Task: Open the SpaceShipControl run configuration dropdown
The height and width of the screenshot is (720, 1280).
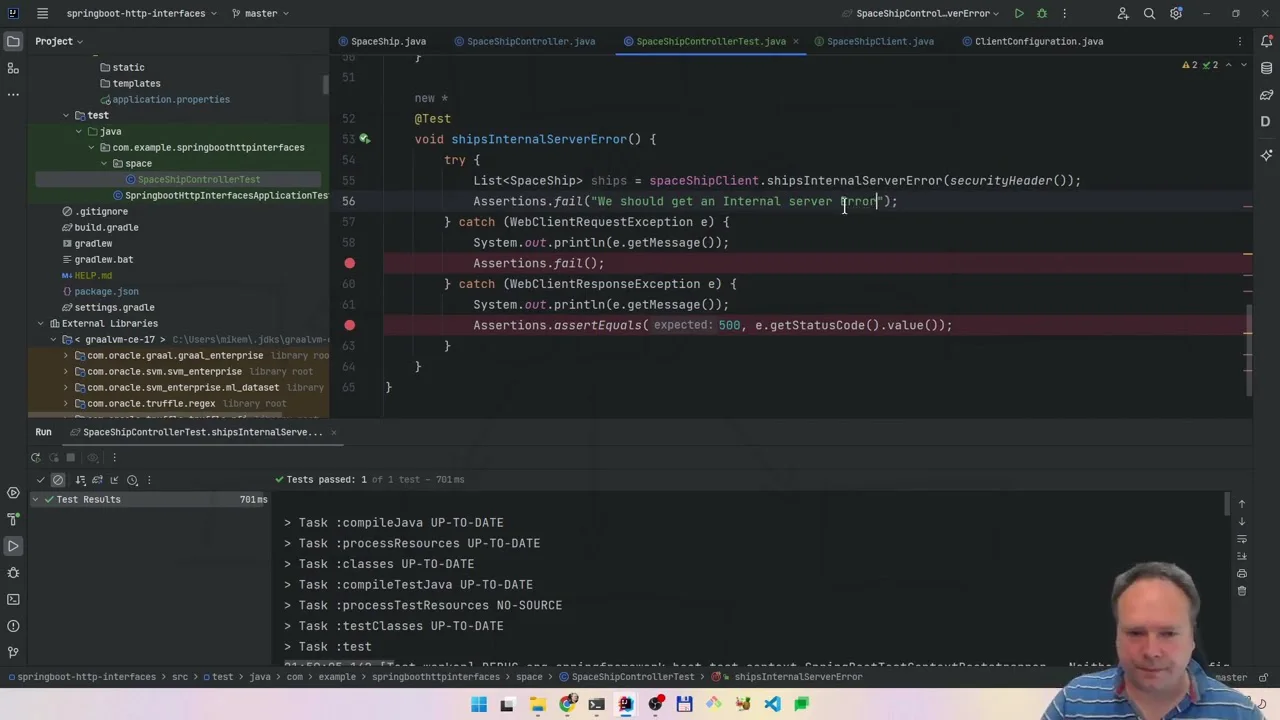Action: click(922, 13)
